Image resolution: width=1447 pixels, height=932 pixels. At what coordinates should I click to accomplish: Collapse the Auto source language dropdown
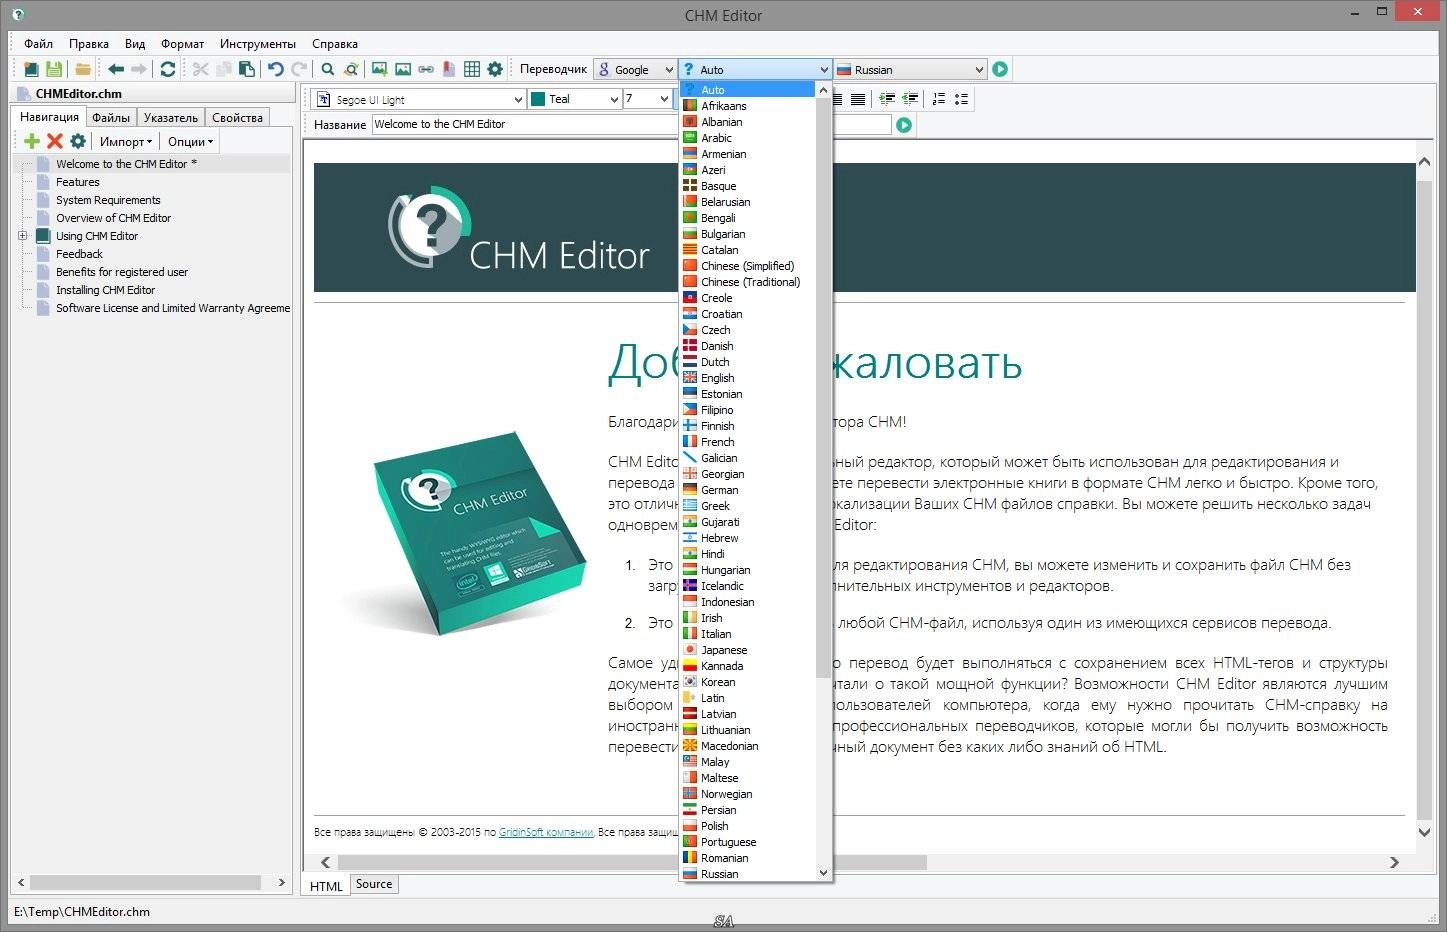[755, 69]
